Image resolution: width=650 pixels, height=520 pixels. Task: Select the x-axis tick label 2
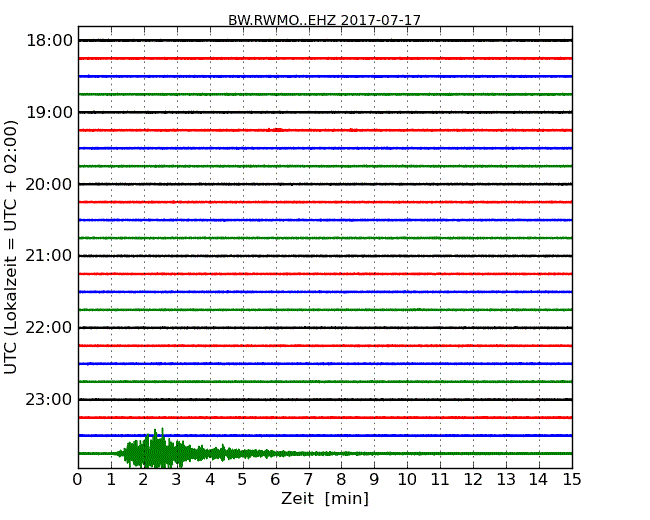[x=144, y=479]
